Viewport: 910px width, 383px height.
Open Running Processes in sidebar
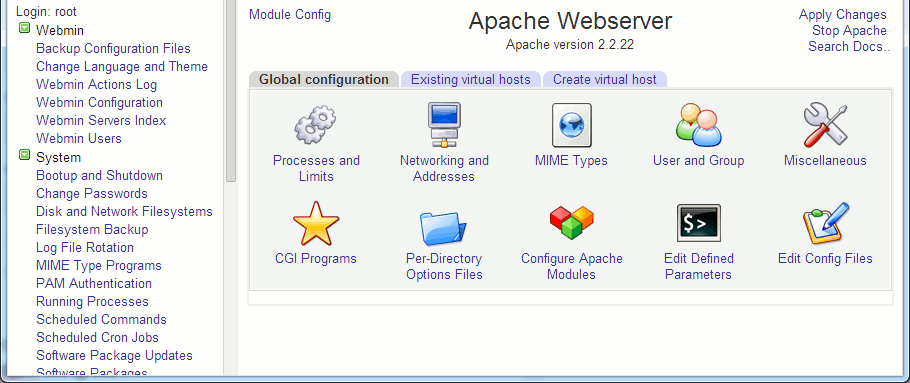pyautogui.click(x=92, y=301)
